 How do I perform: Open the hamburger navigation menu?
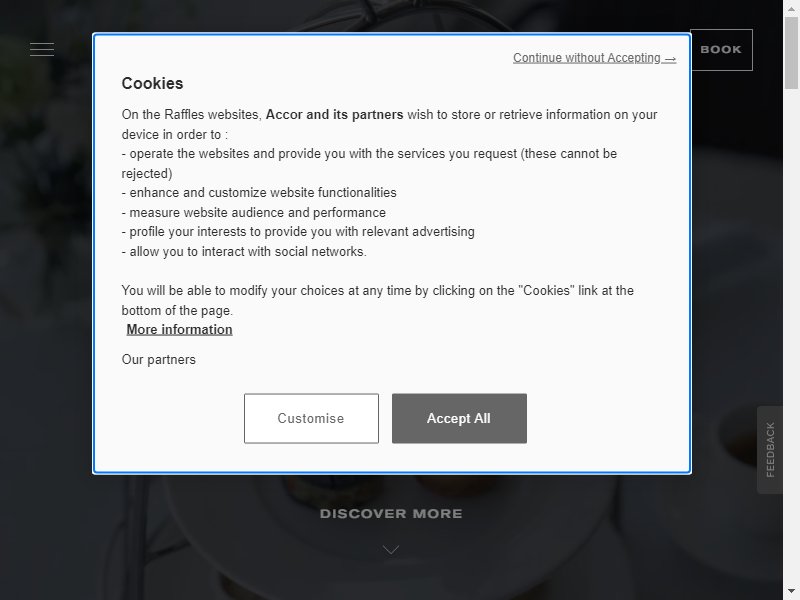pyautogui.click(x=42, y=49)
